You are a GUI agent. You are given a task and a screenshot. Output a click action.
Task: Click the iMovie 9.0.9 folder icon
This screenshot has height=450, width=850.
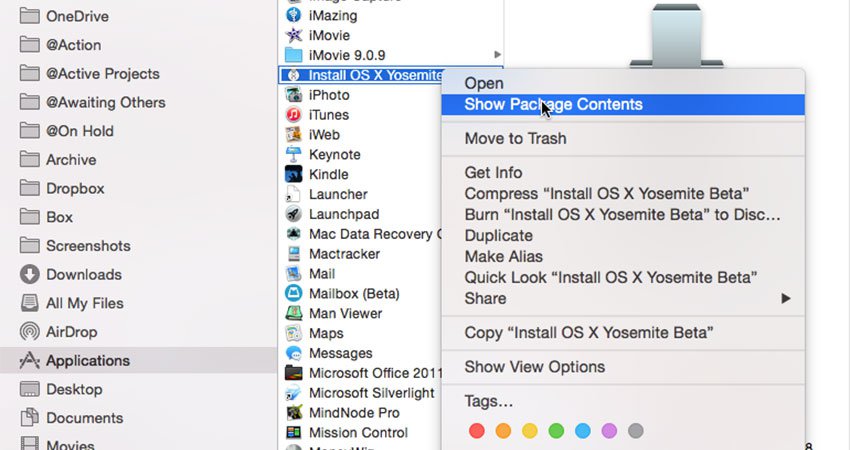[x=293, y=55]
